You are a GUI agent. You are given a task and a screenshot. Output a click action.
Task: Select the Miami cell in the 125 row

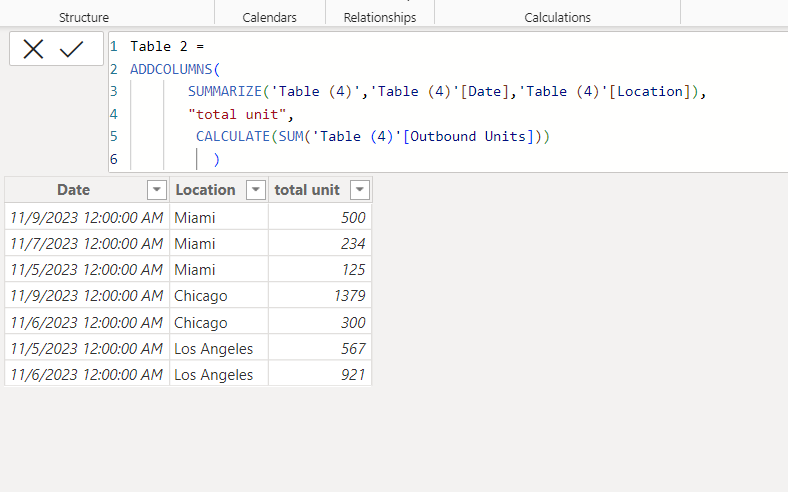coord(219,270)
